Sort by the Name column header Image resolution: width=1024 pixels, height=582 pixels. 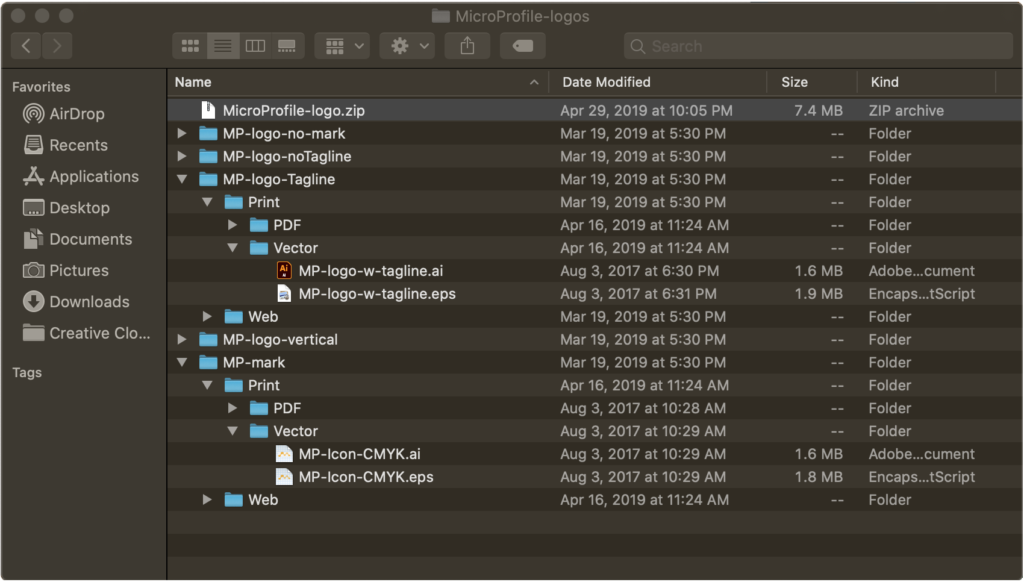(350, 82)
